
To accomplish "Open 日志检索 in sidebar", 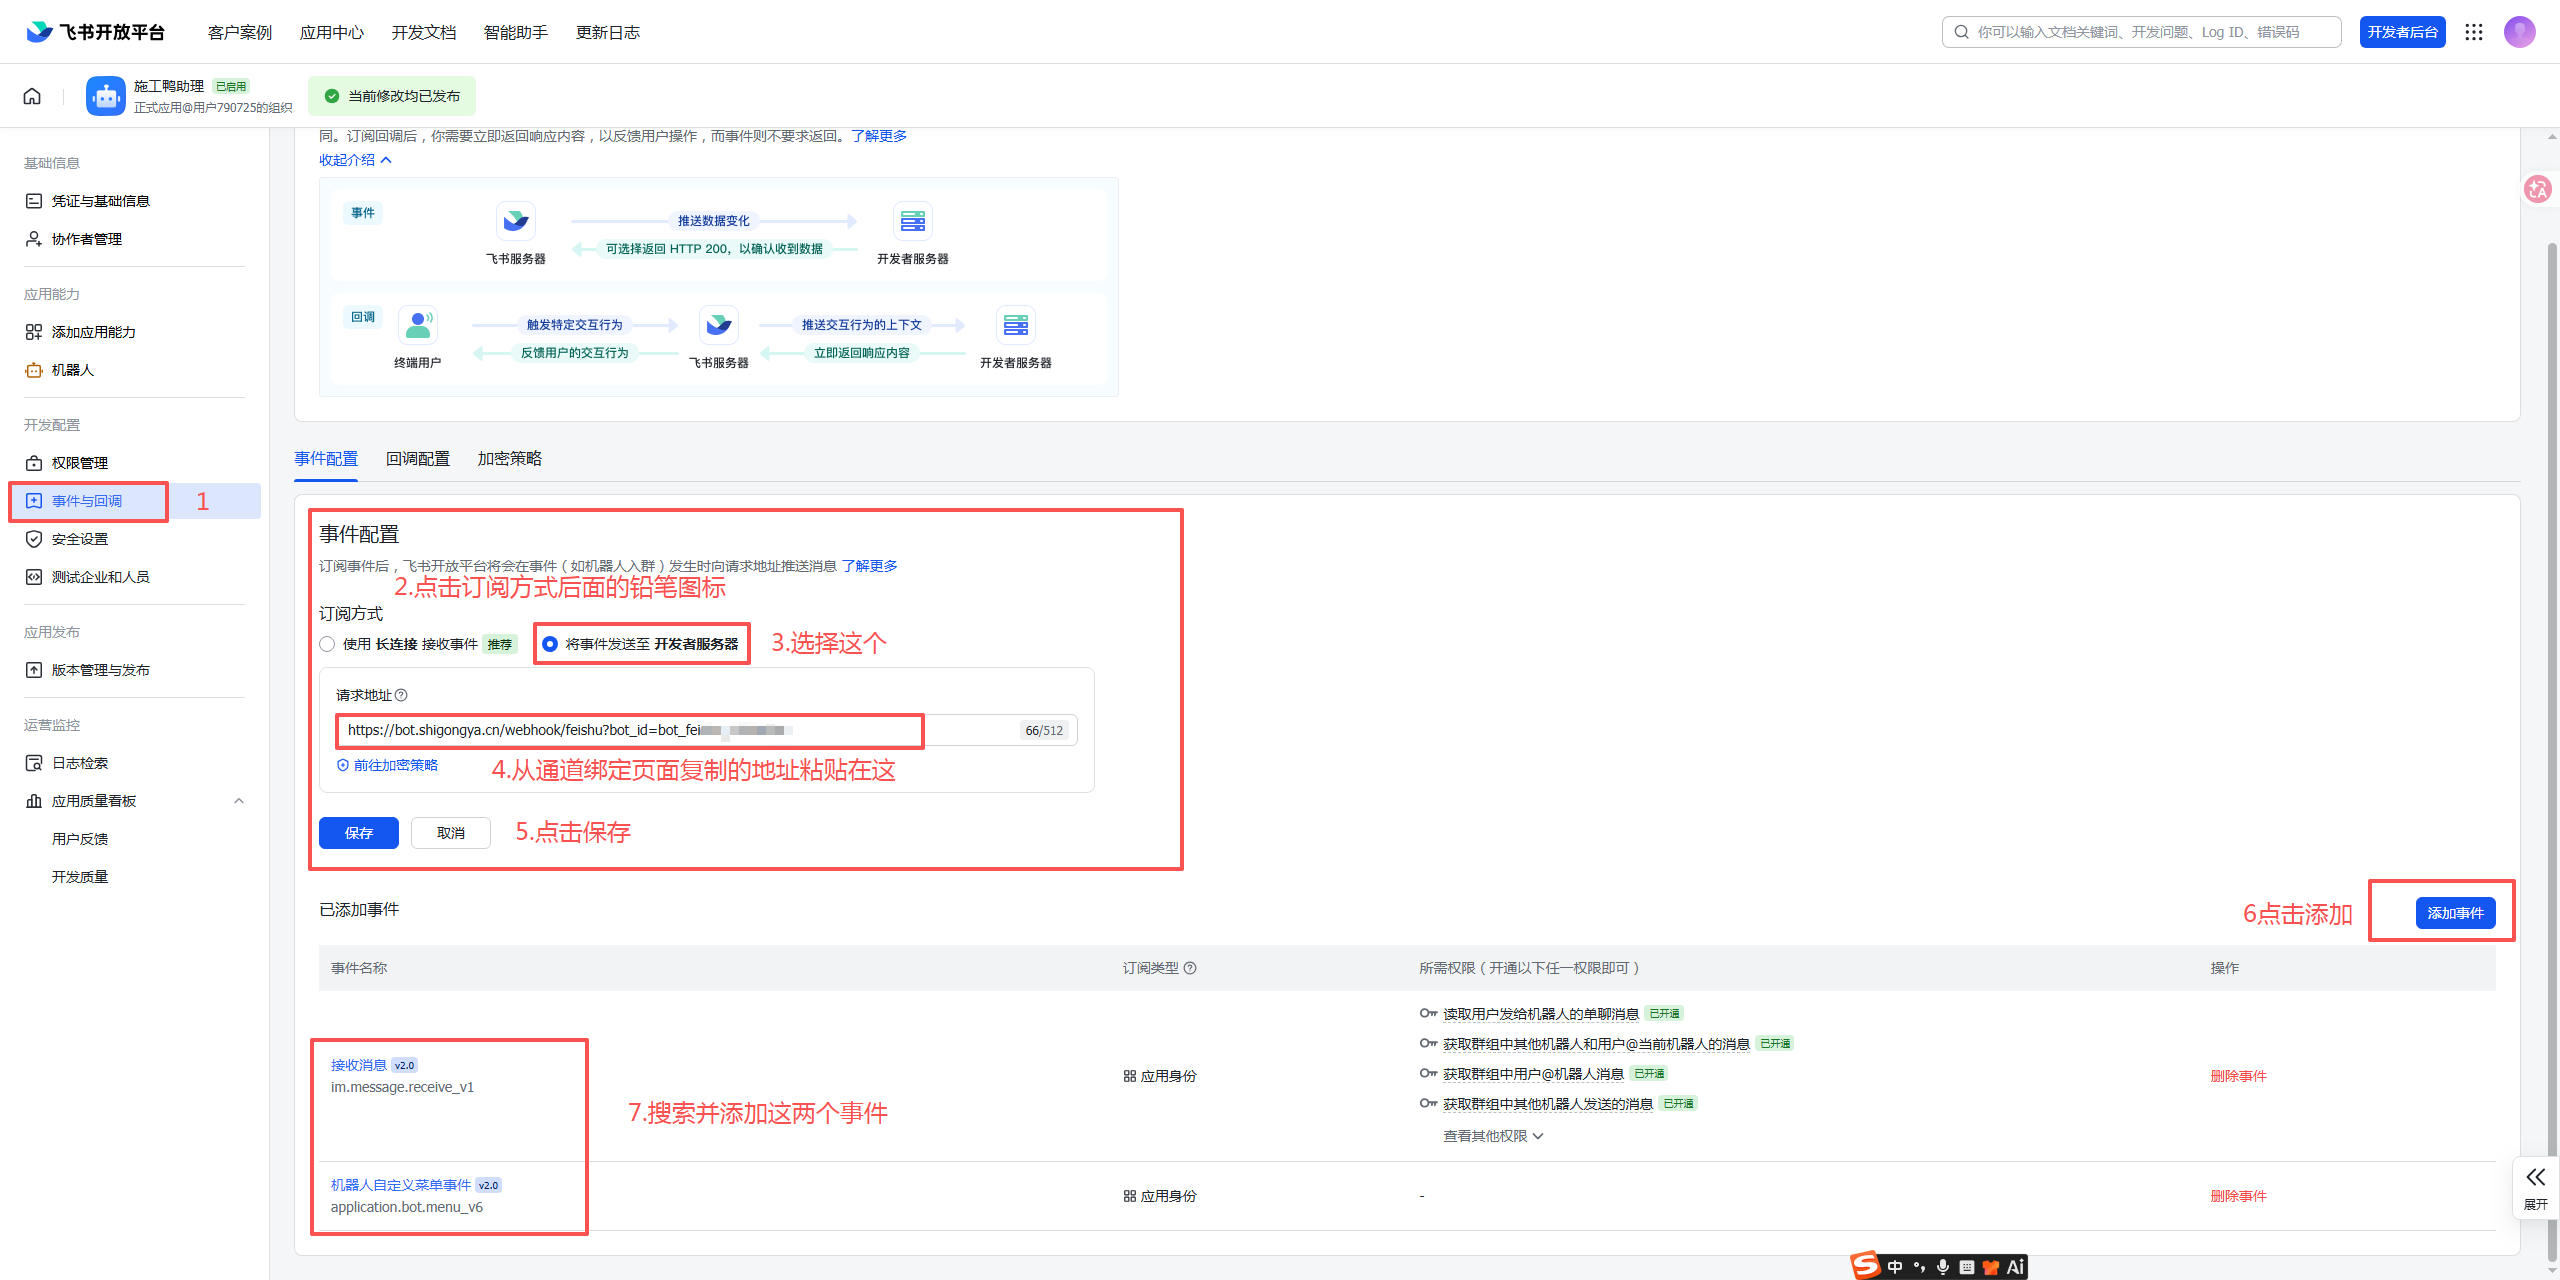I will (80, 763).
